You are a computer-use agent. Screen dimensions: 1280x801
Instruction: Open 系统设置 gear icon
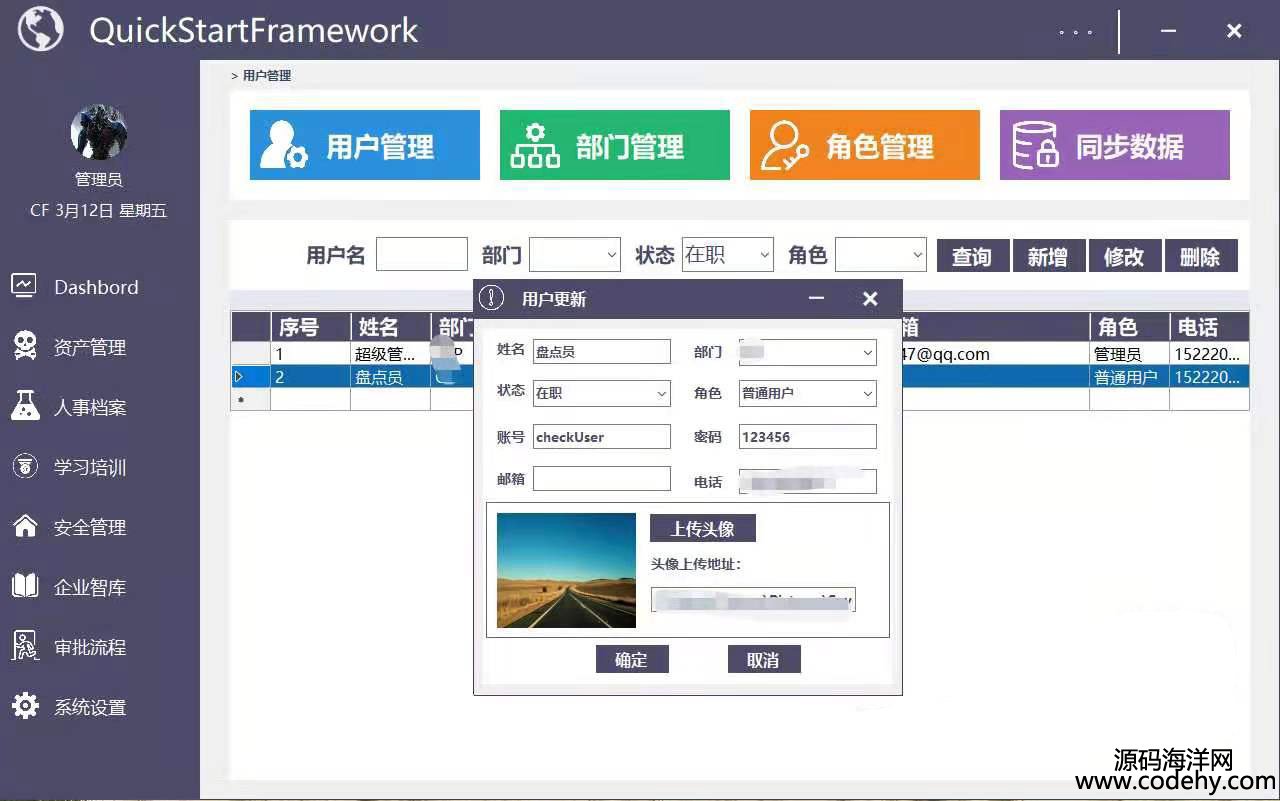[x=24, y=706]
